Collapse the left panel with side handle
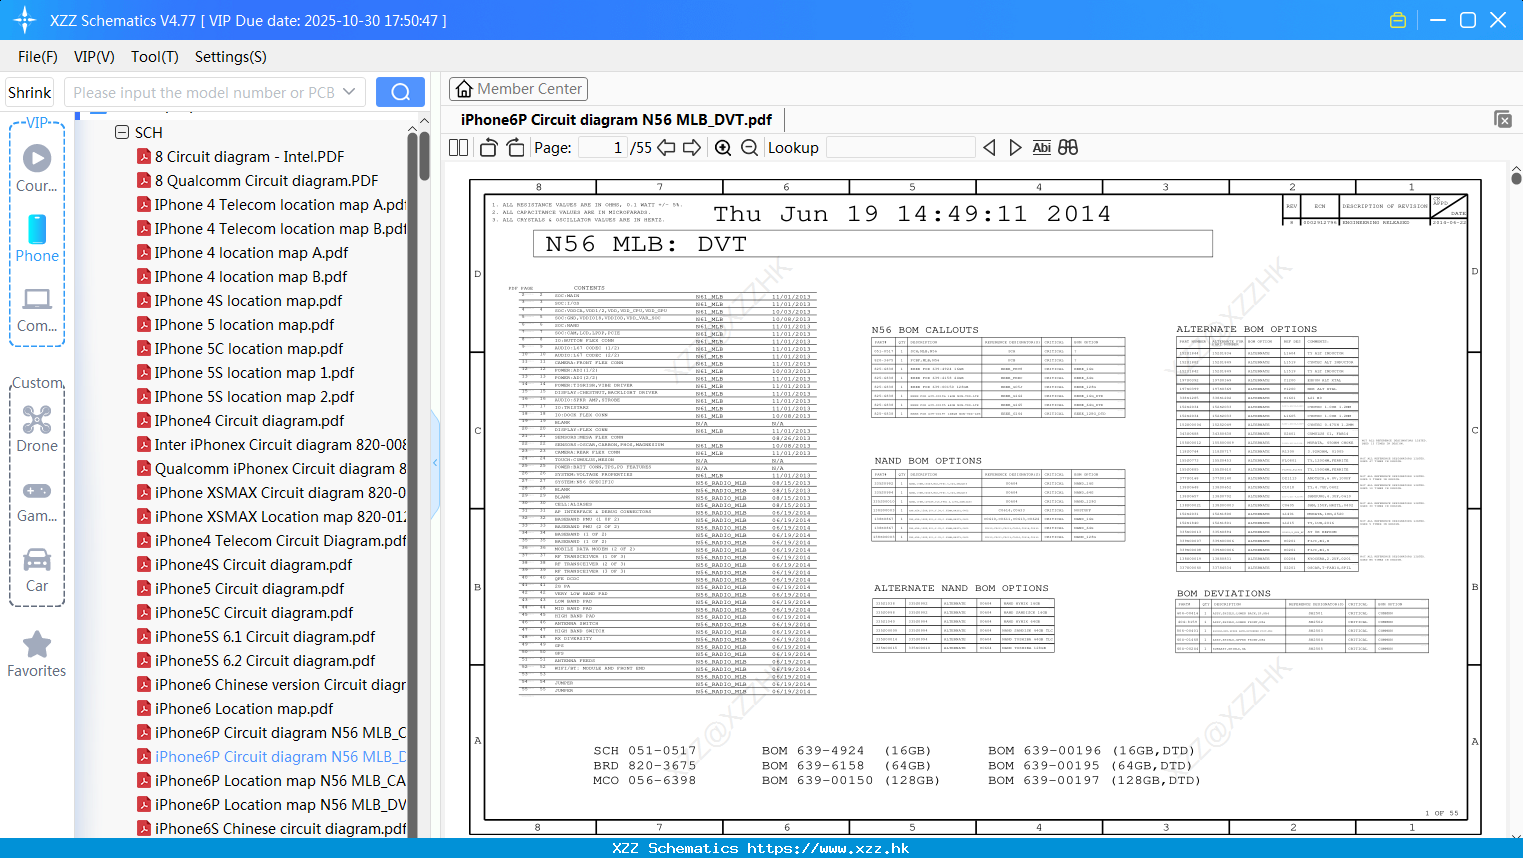The height and width of the screenshot is (858, 1523). click(x=435, y=462)
